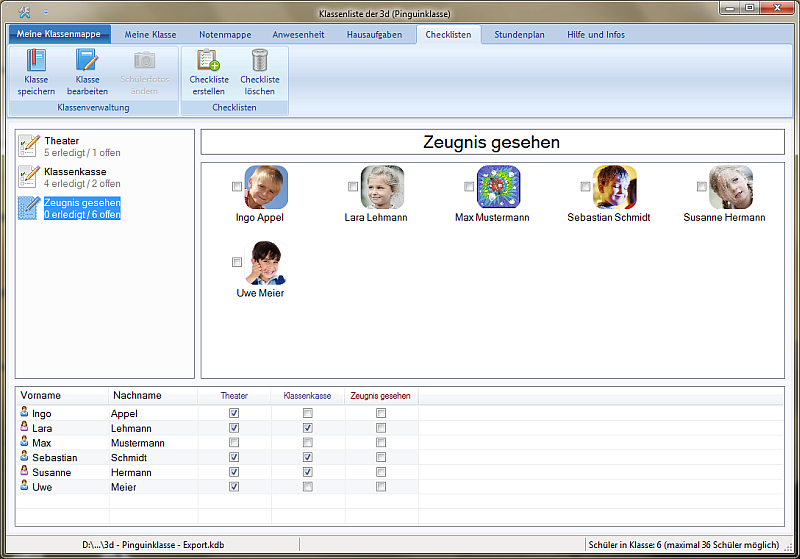Check Zeugnis gesehen for Uwe Meier in the table
Screen dimensions: 800x559
tap(381, 487)
